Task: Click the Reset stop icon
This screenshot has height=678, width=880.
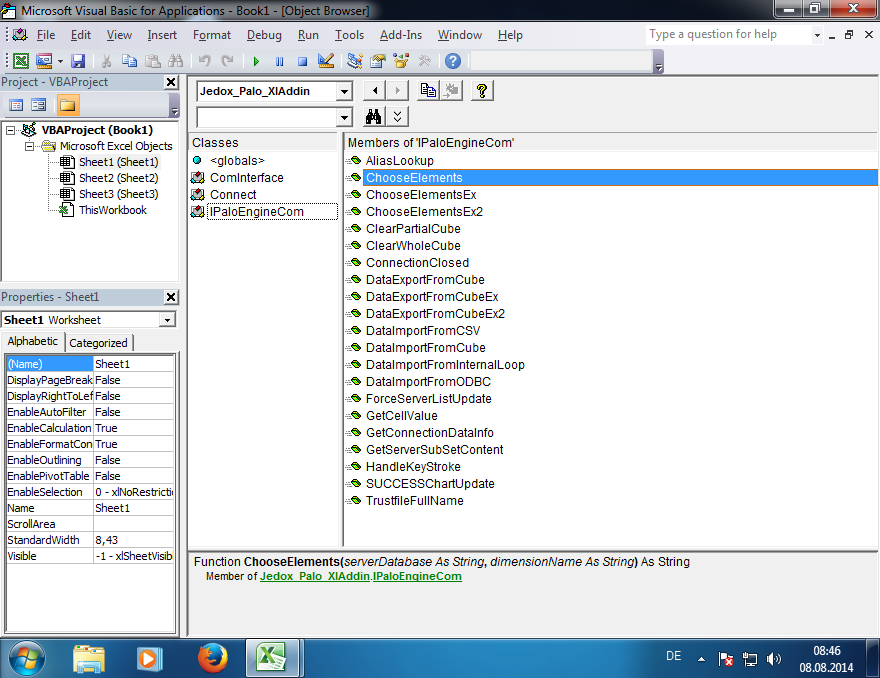Action: (302, 61)
